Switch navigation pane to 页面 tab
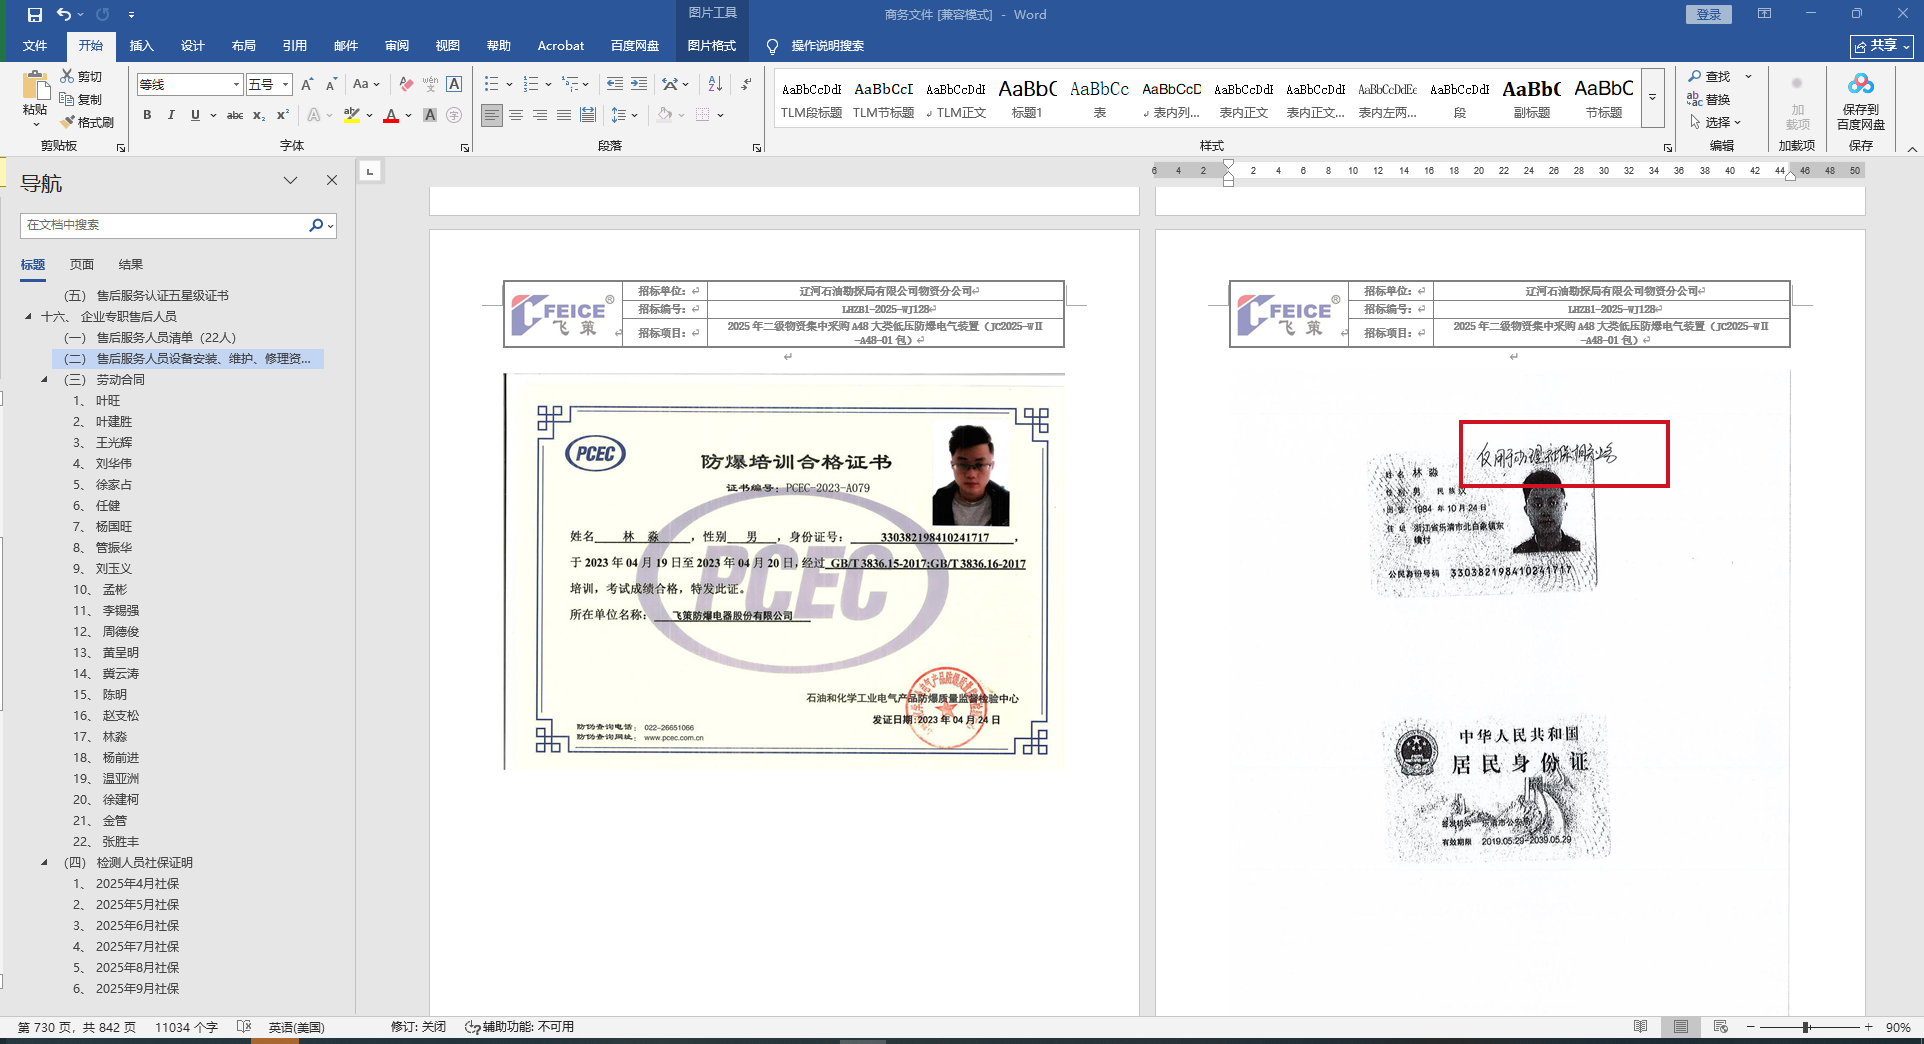The width and height of the screenshot is (1924, 1044). pyautogui.click(x=82, y=264)
